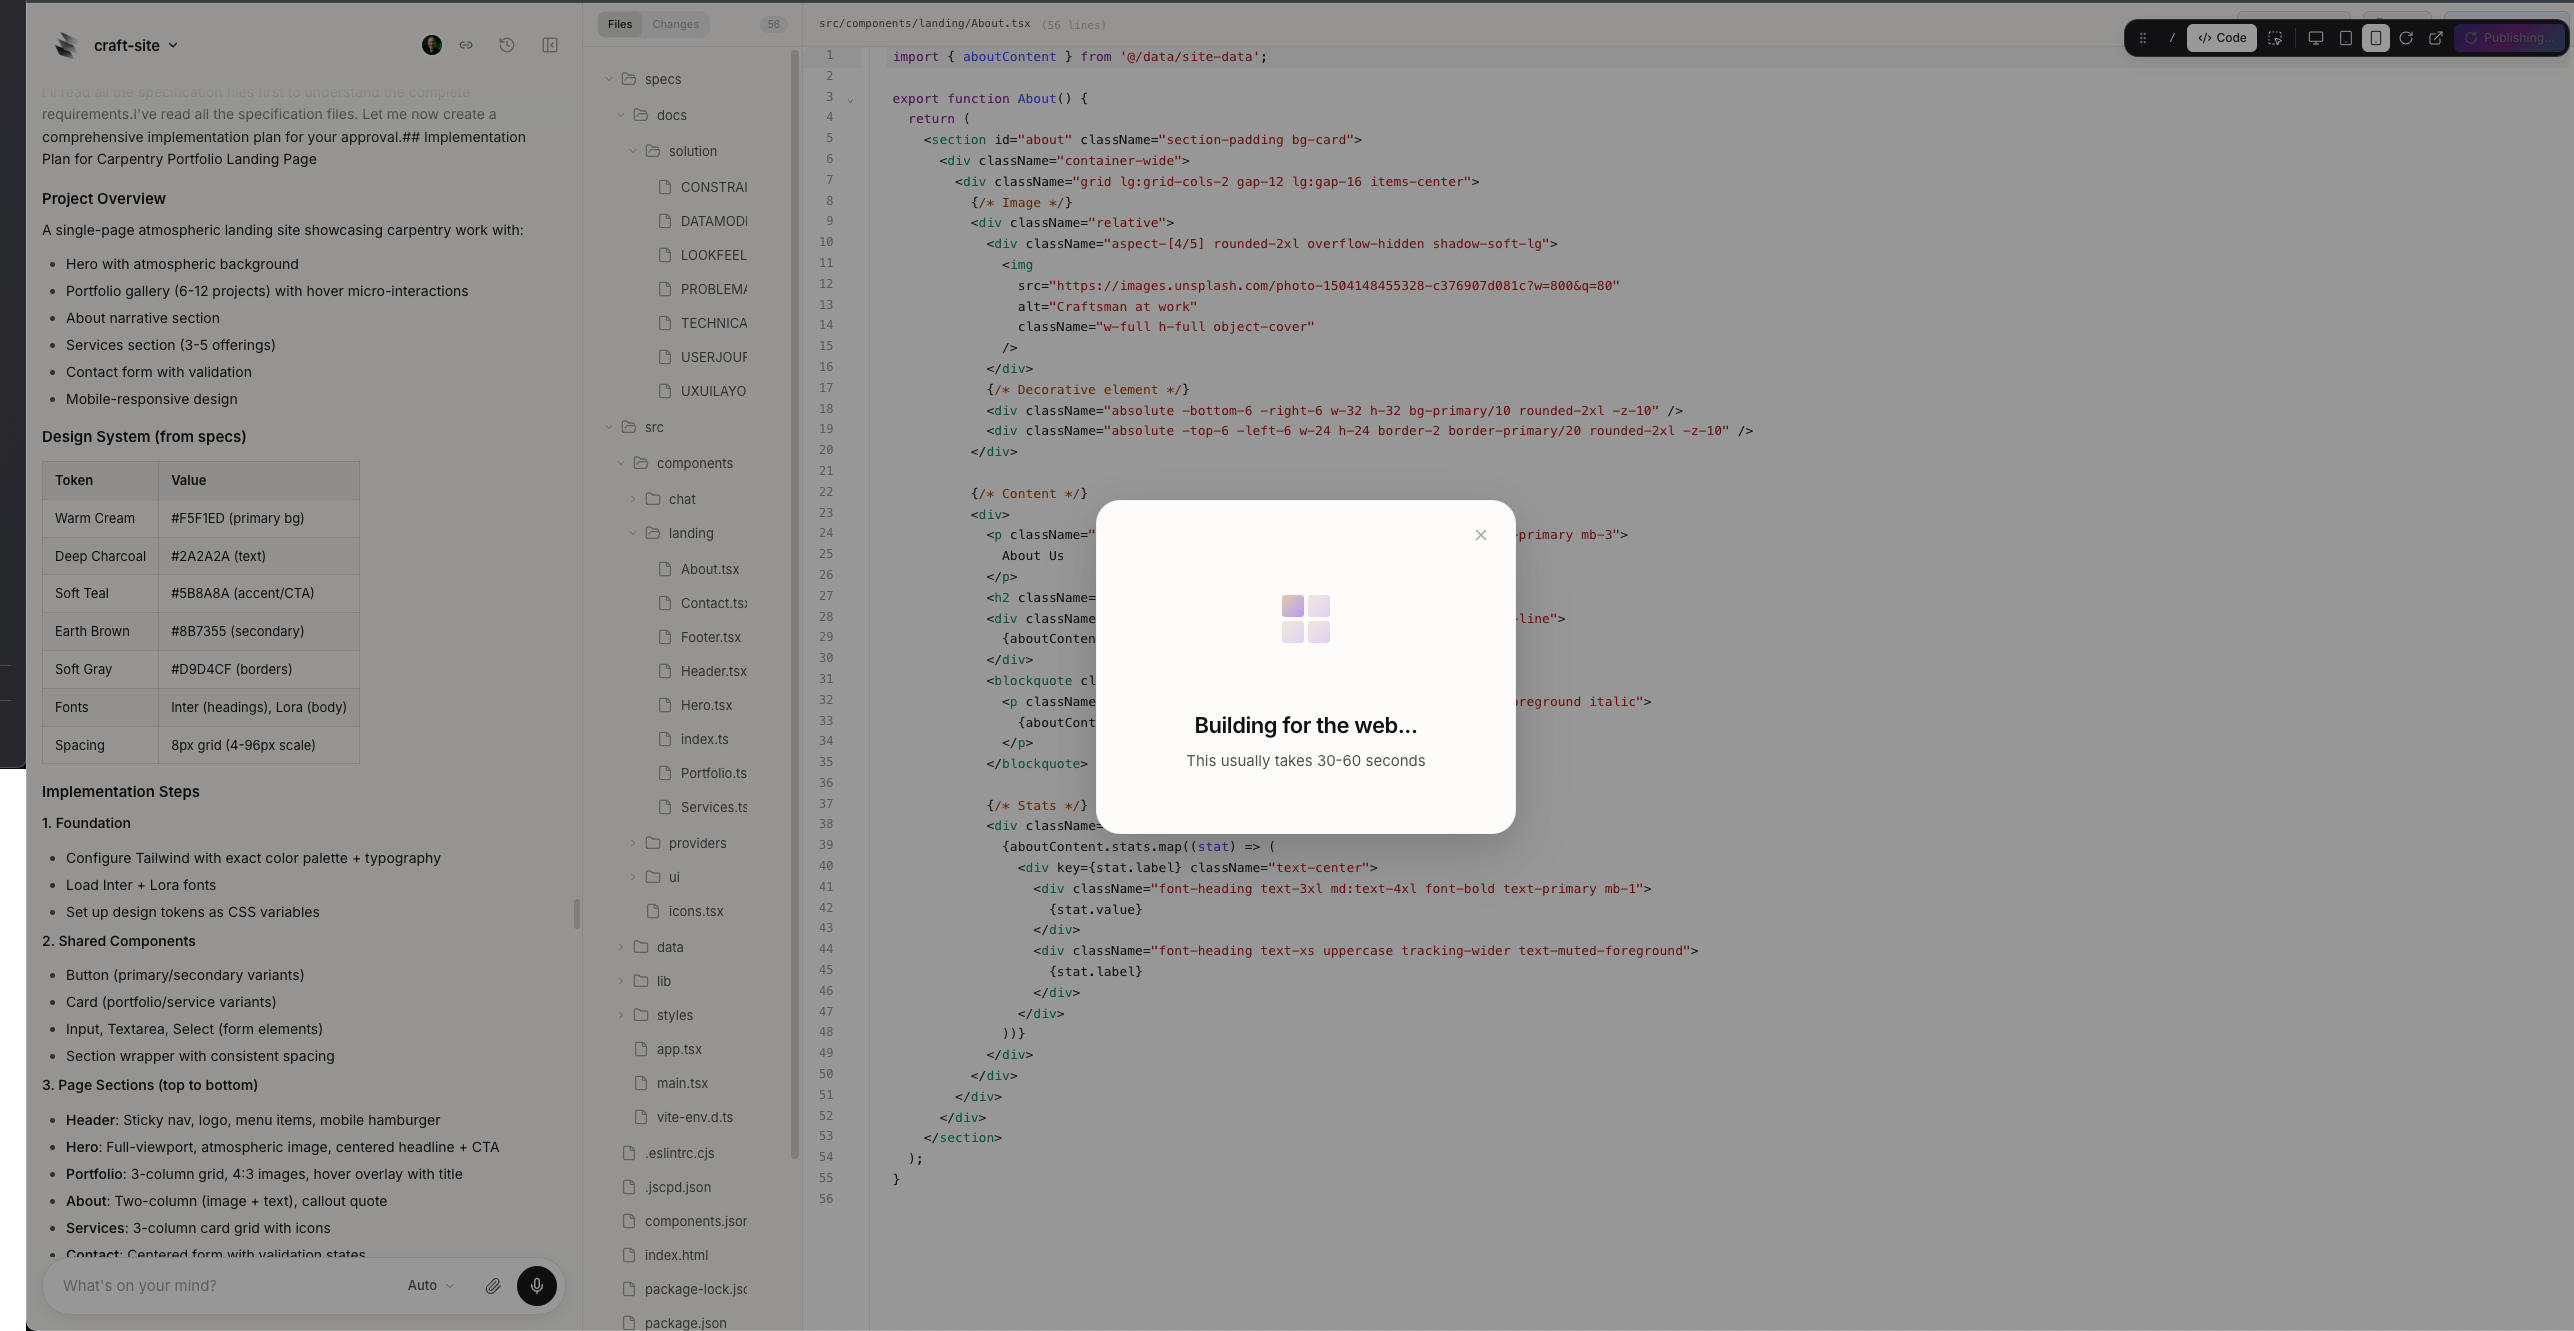Click the microphone voice input button
The image size is (2574, 1331).
click(x=536, y=1285)
